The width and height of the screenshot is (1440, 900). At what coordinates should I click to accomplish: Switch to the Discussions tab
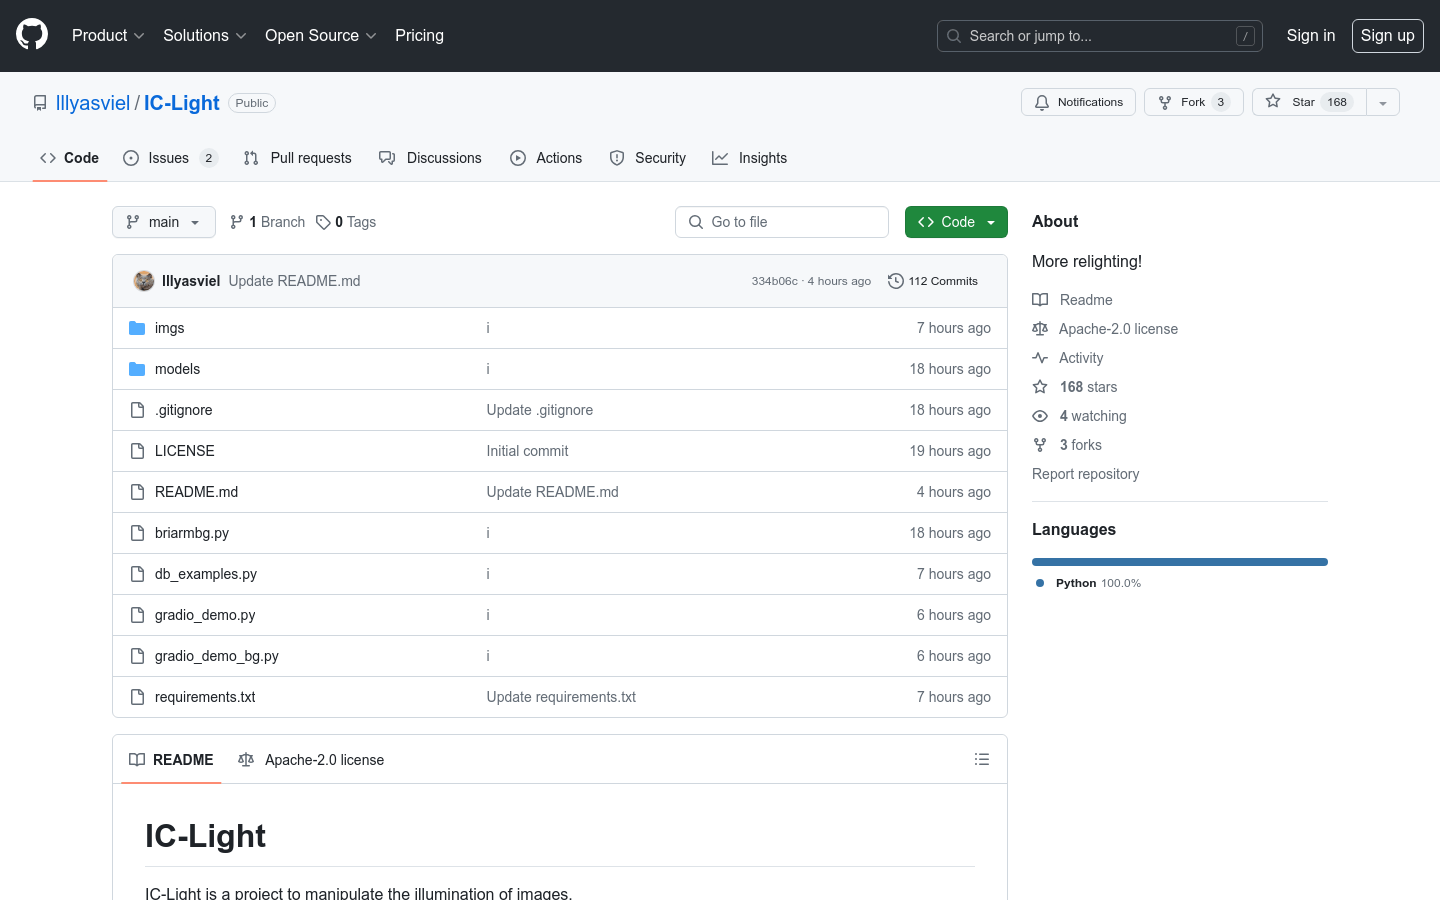click(430, 158)
